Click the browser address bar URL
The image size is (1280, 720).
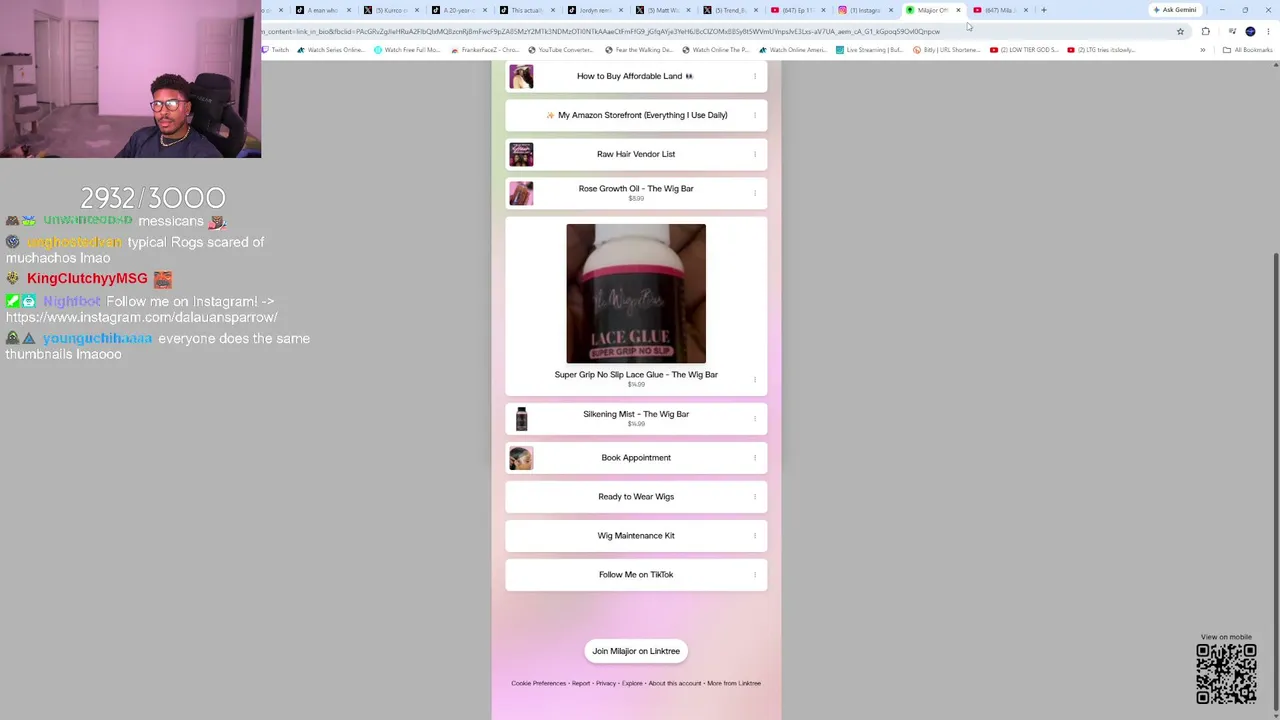tap(600, 31)
